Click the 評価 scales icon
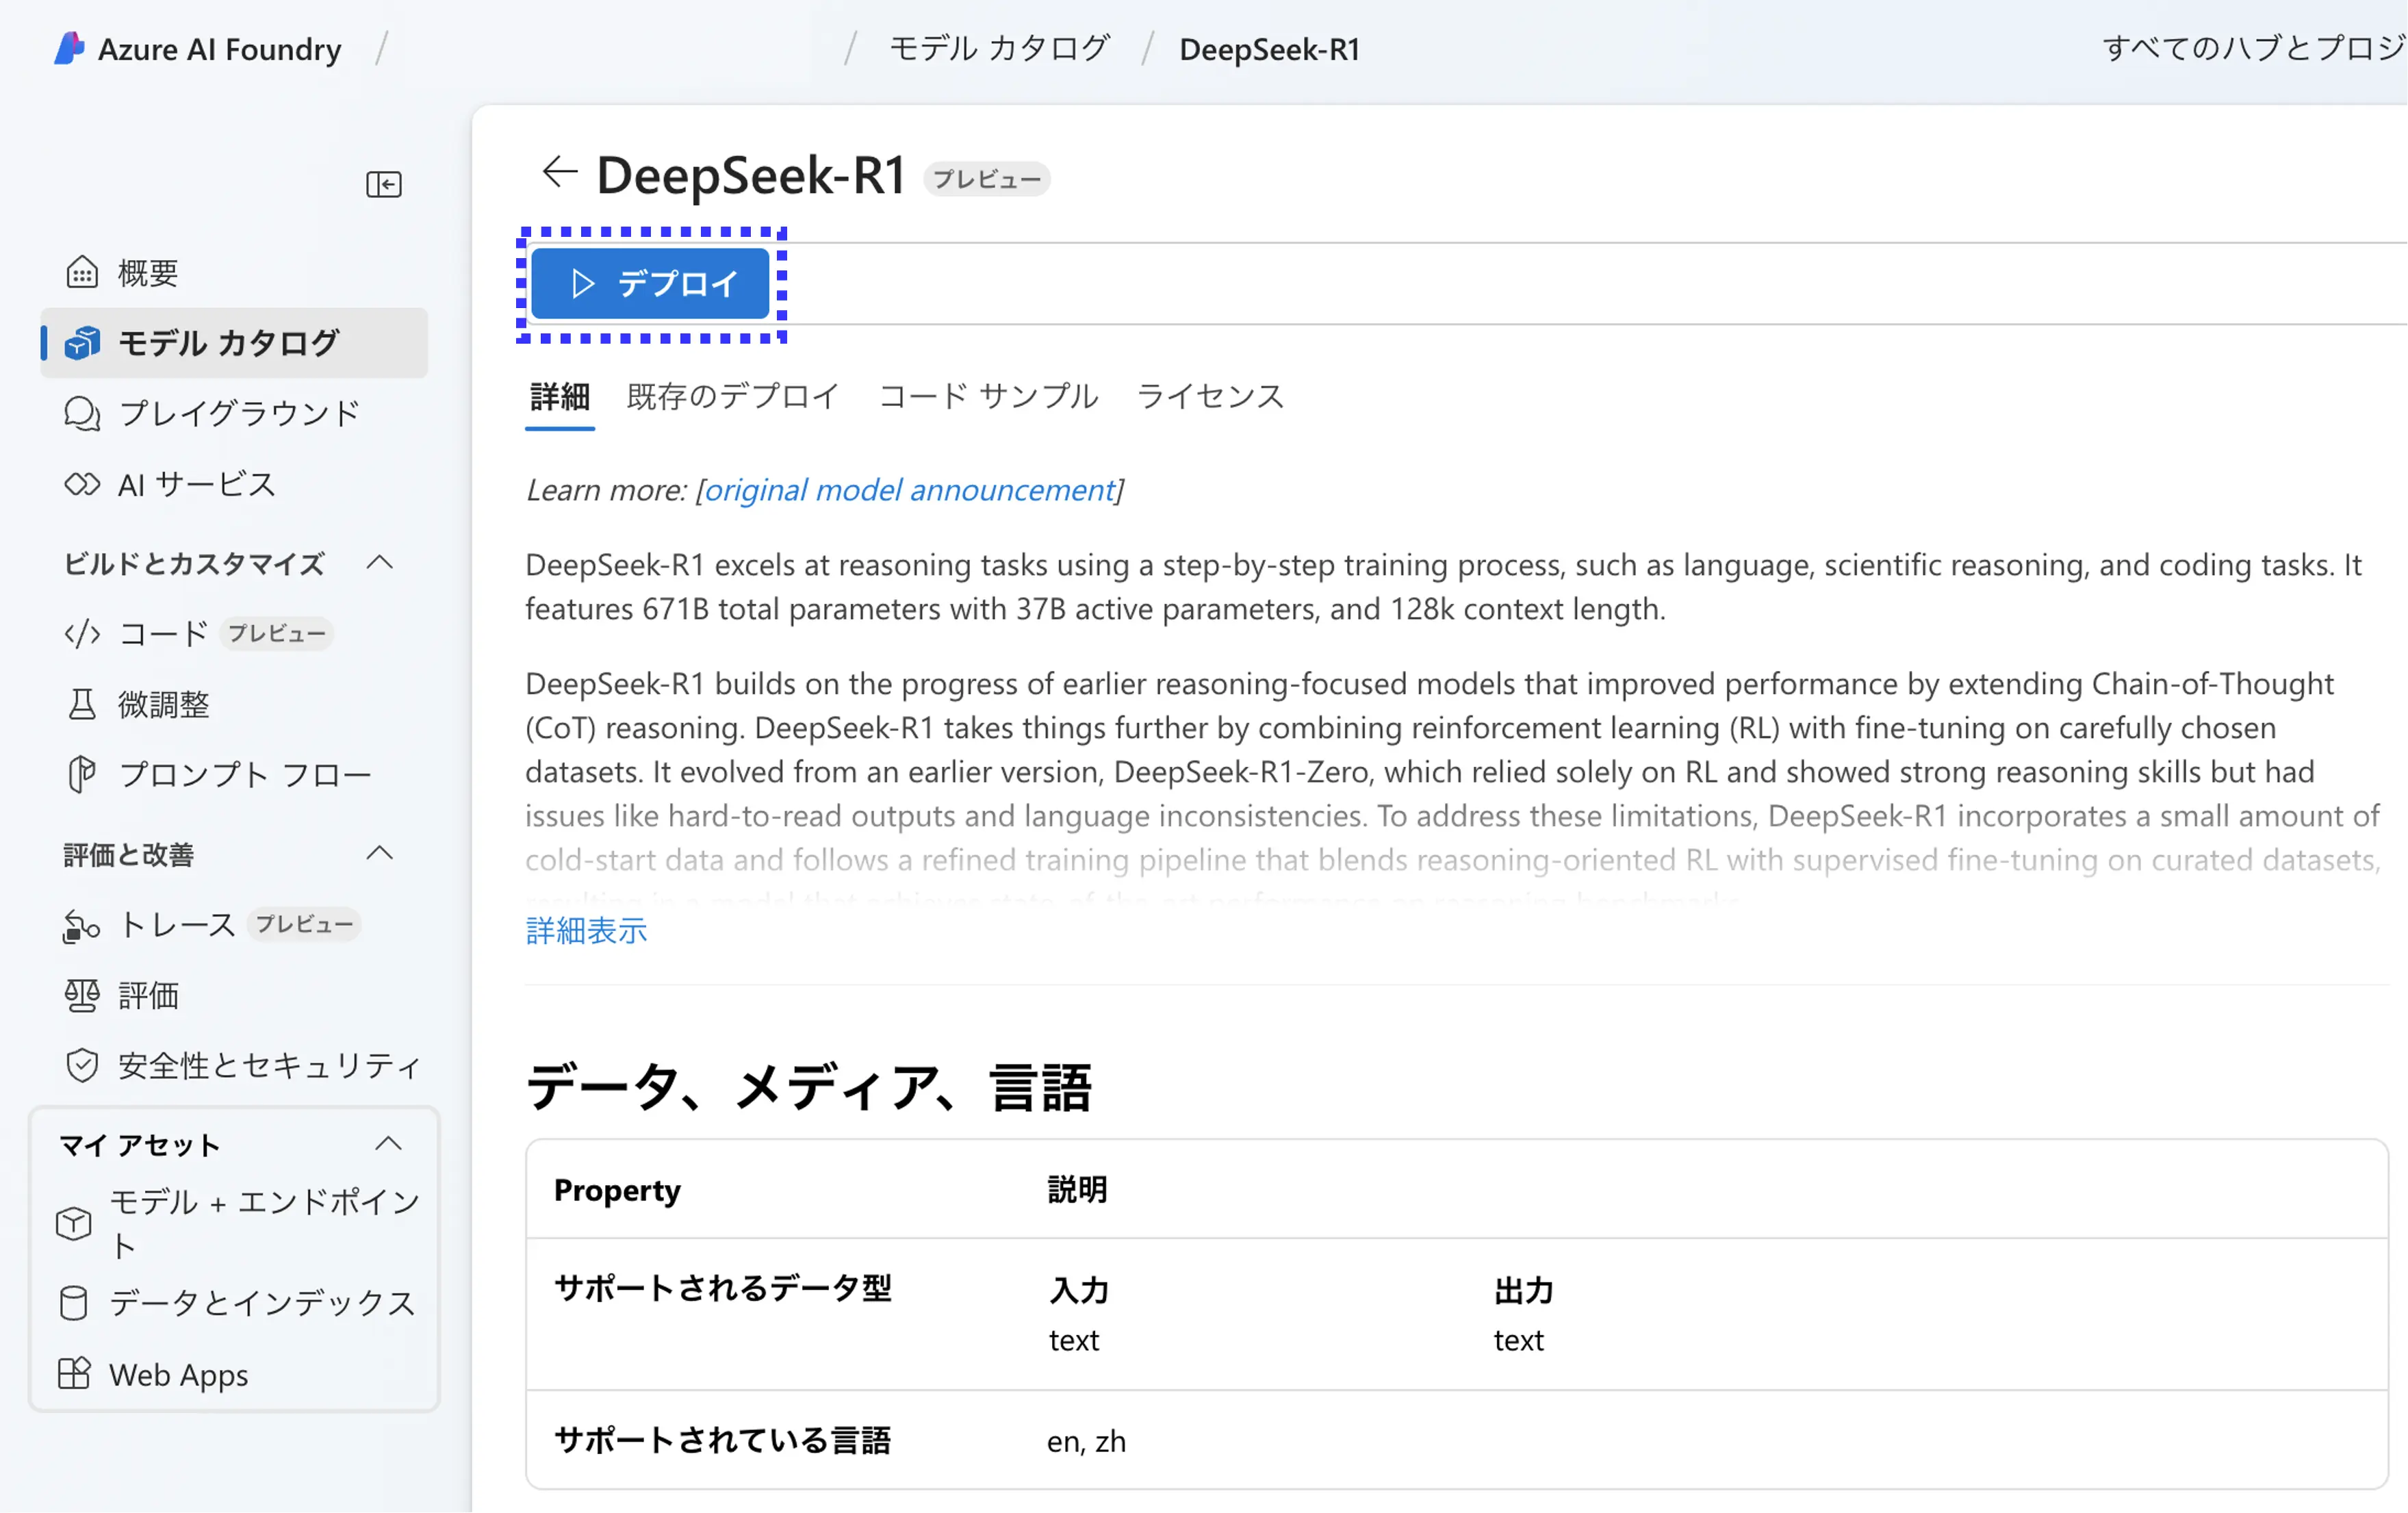Screen dimensions: 2408x1513 pyautogui.click(x=82, y=995)
